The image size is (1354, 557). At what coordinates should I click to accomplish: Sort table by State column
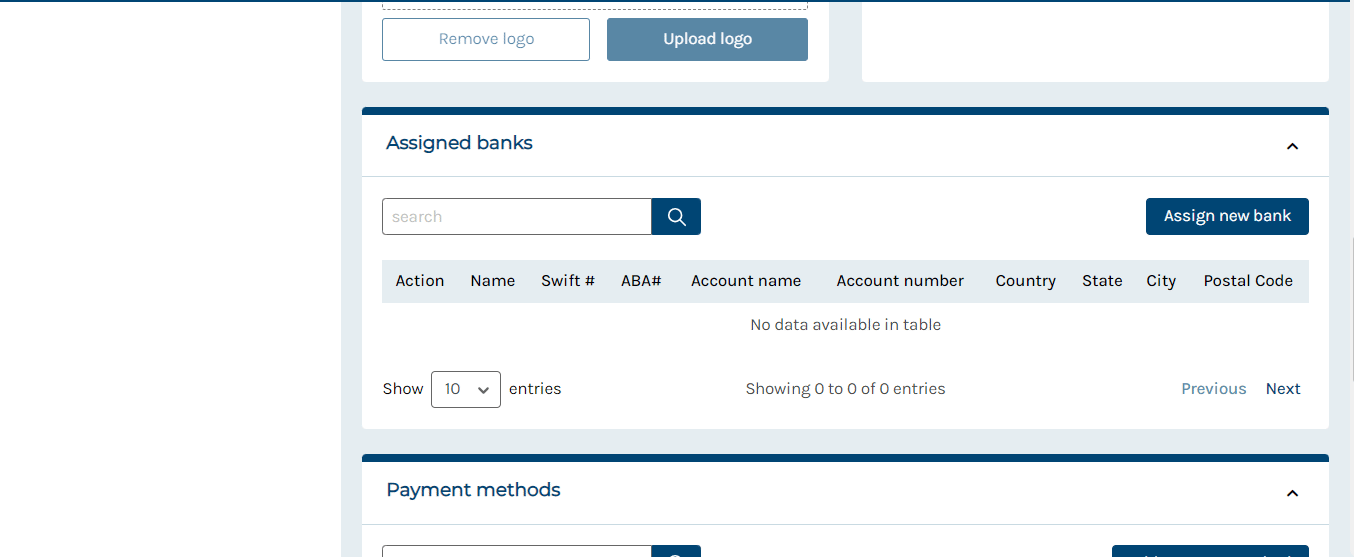pos(1102,281)
